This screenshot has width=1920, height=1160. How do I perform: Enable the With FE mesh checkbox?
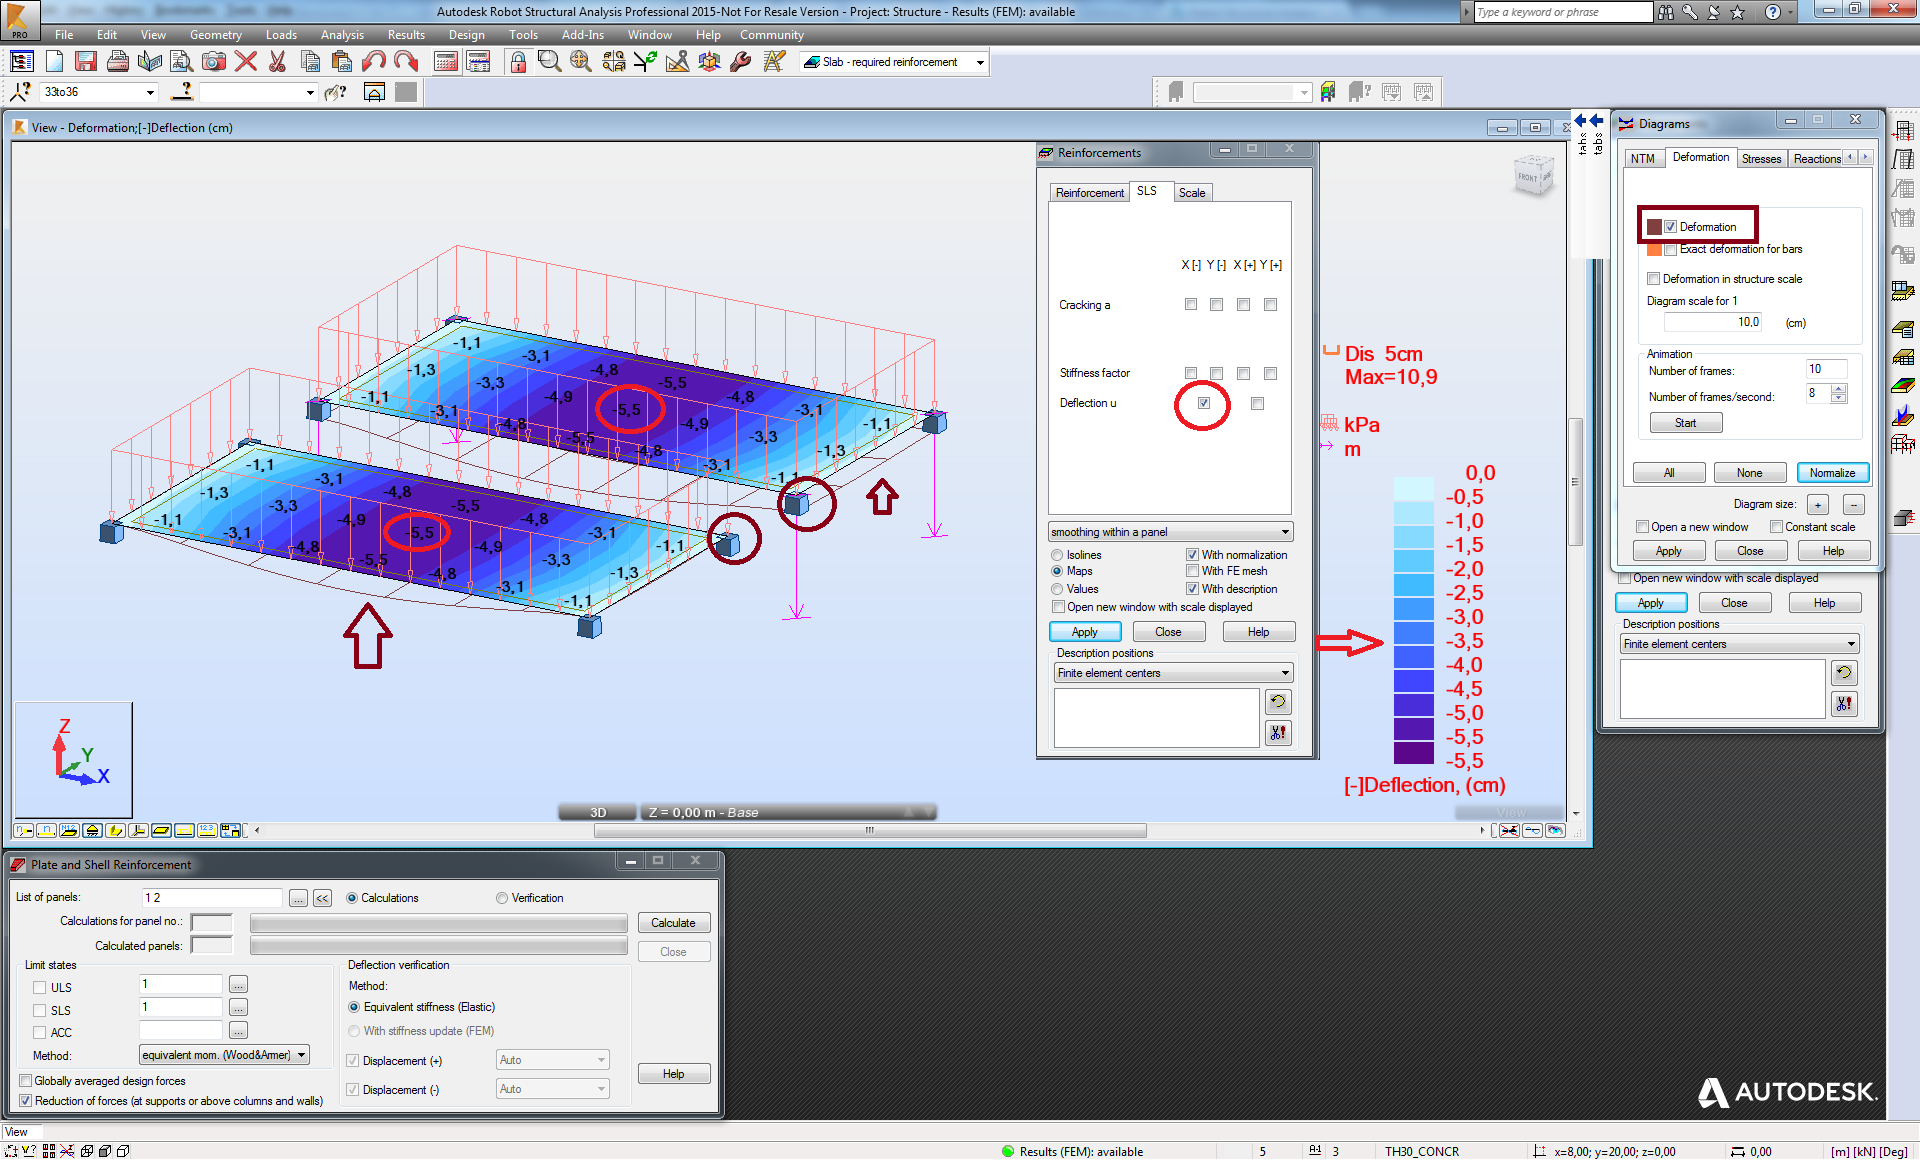click(1192, 571)
